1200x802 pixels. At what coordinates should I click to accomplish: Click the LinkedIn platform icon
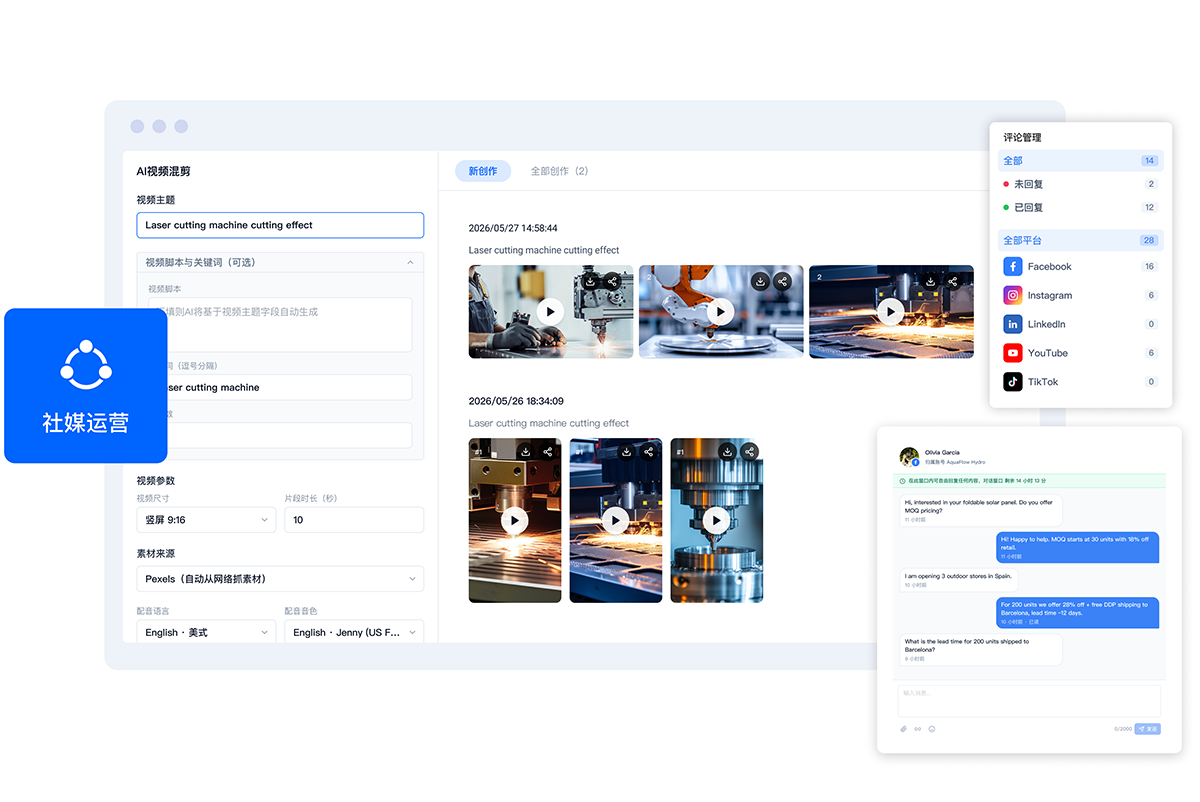1013,324
